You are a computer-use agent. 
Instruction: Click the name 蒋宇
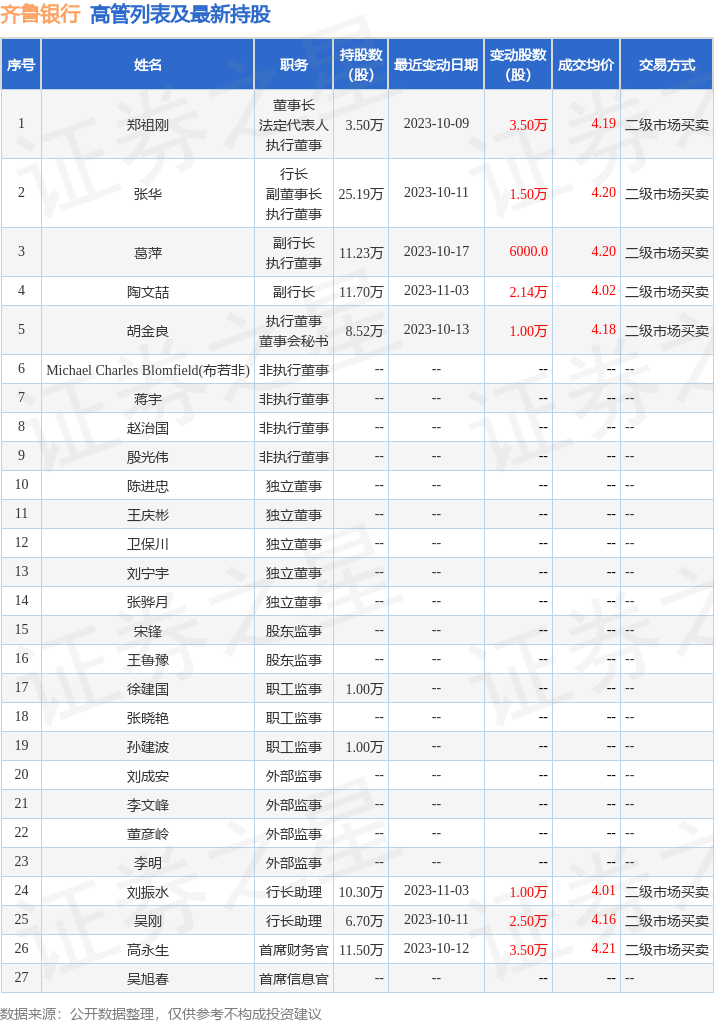[x=147, y=399]
